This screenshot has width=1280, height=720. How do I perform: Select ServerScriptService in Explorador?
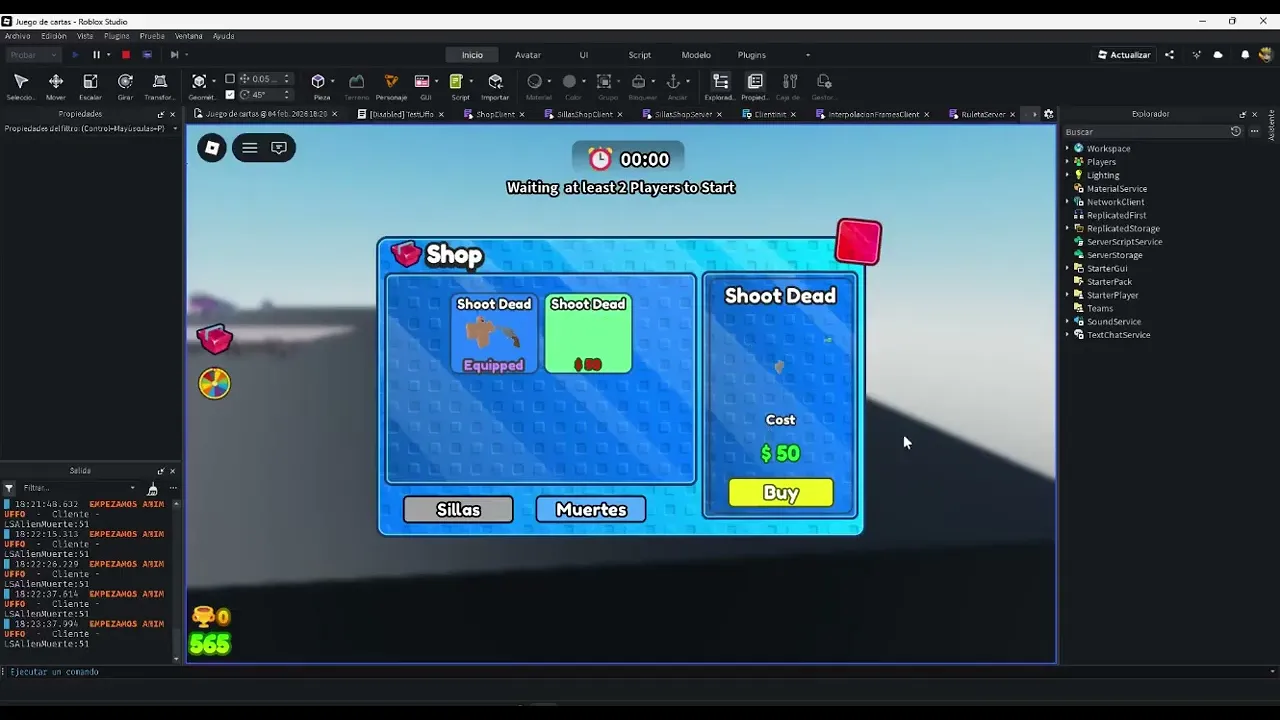coord(1124,242)
